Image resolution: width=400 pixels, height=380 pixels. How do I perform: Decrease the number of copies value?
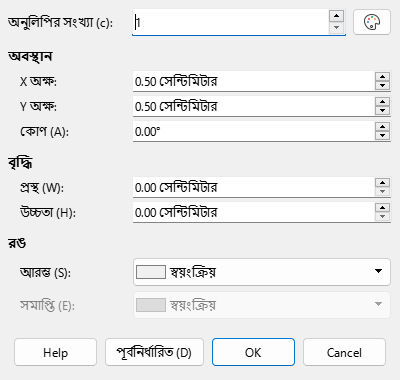click(x=336, y=27)
